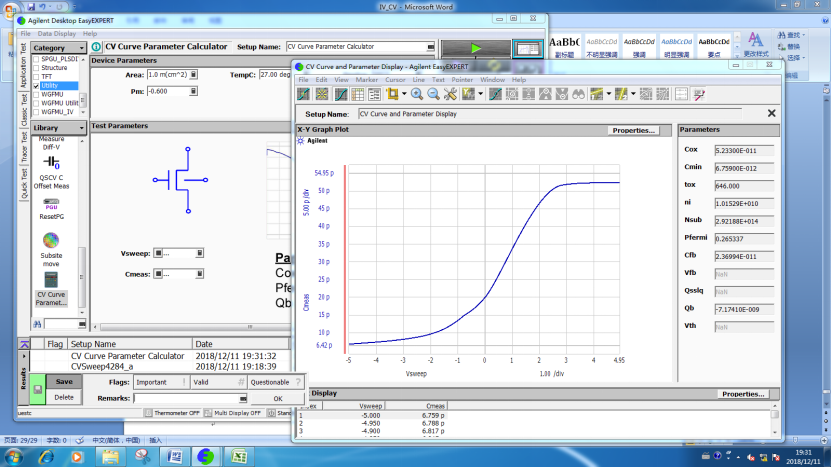Click the EasyEXPERT green icon on taskbar
The width and height of the screenshot is (831, 468).
click(206, 456)
